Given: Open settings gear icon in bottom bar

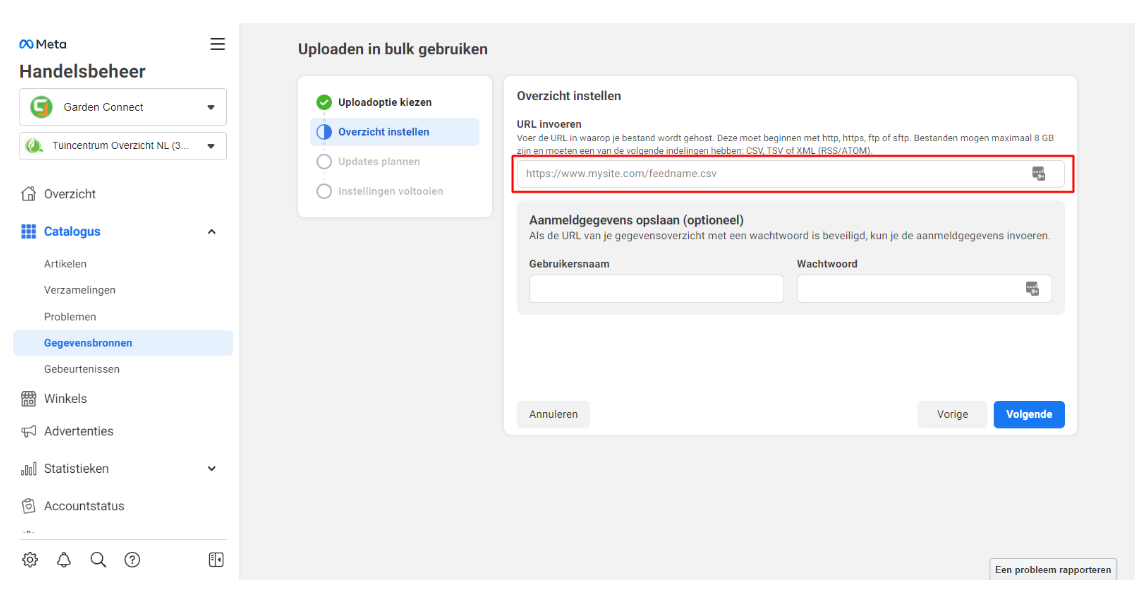Looking at the screenshot, I should click(x=30, y=560).
